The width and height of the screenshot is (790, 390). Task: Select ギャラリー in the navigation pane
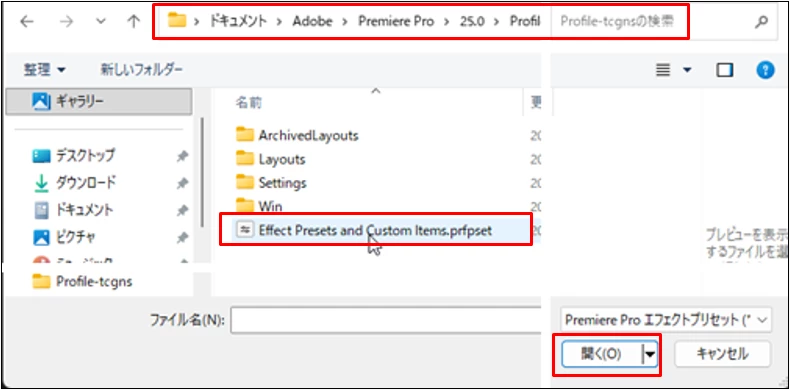point(99,101)
